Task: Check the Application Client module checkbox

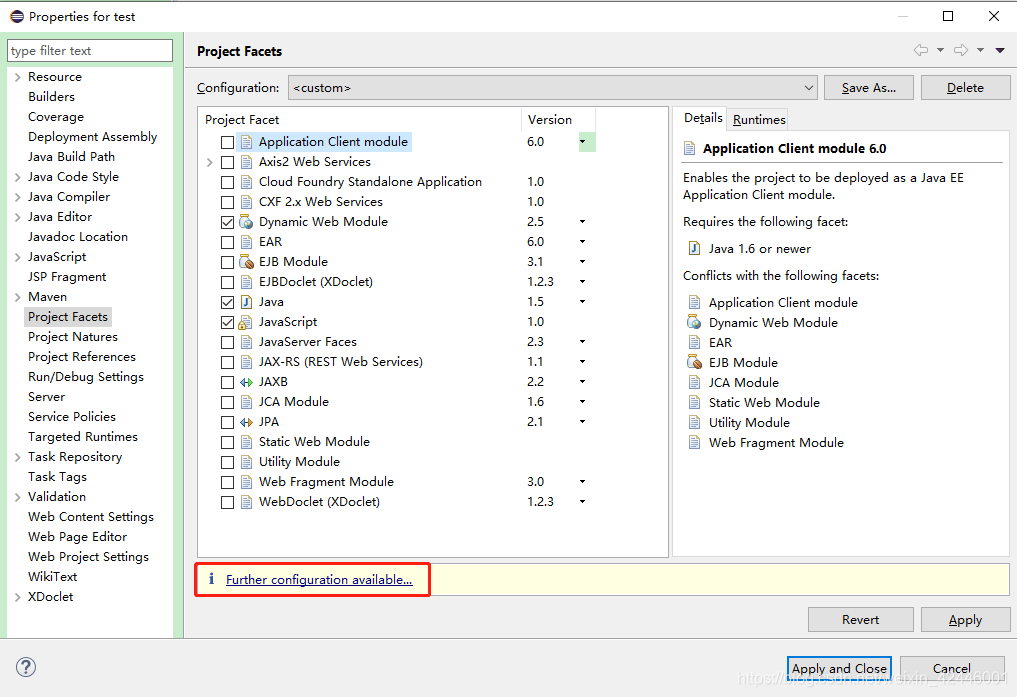Action: click(x=227, y=142)
